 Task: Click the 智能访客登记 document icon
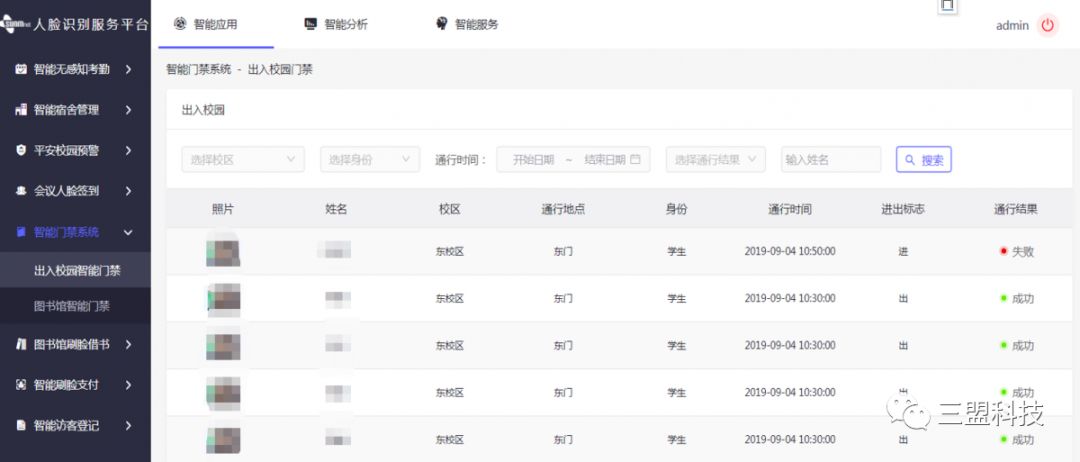(21, 425)
